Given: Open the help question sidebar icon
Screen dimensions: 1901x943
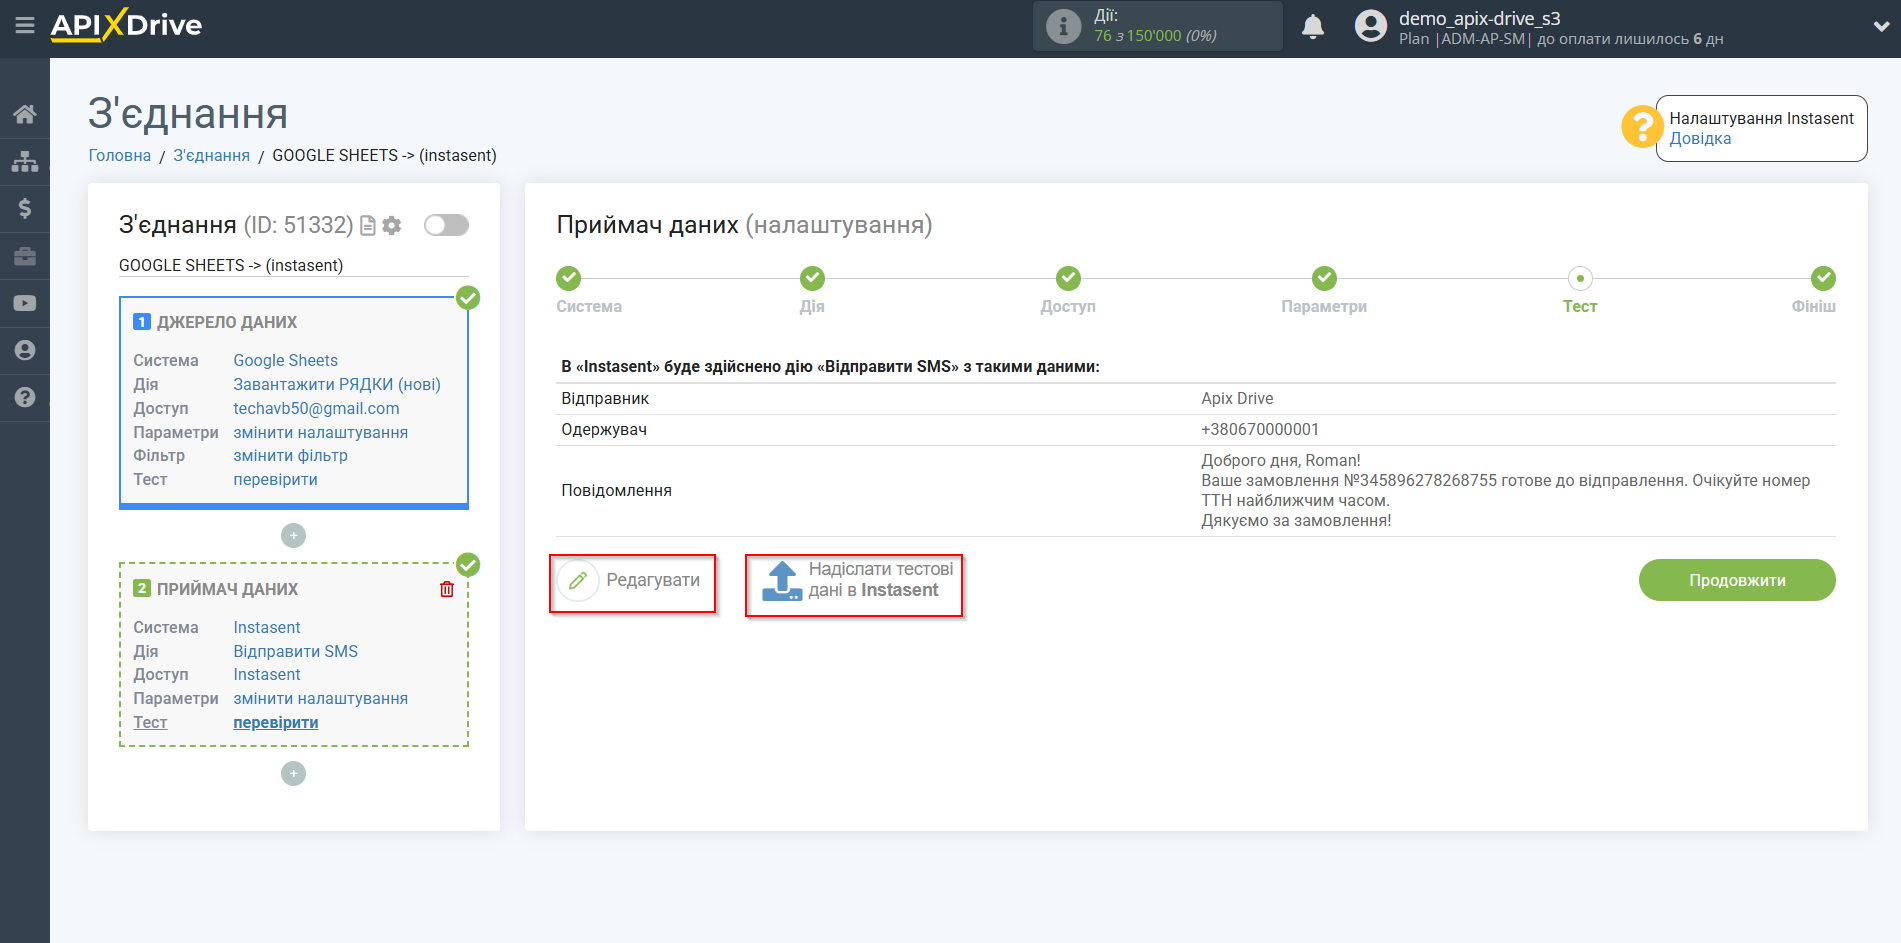Looking at the screenshot, I should pyautogui.click(x=25, y=397).
